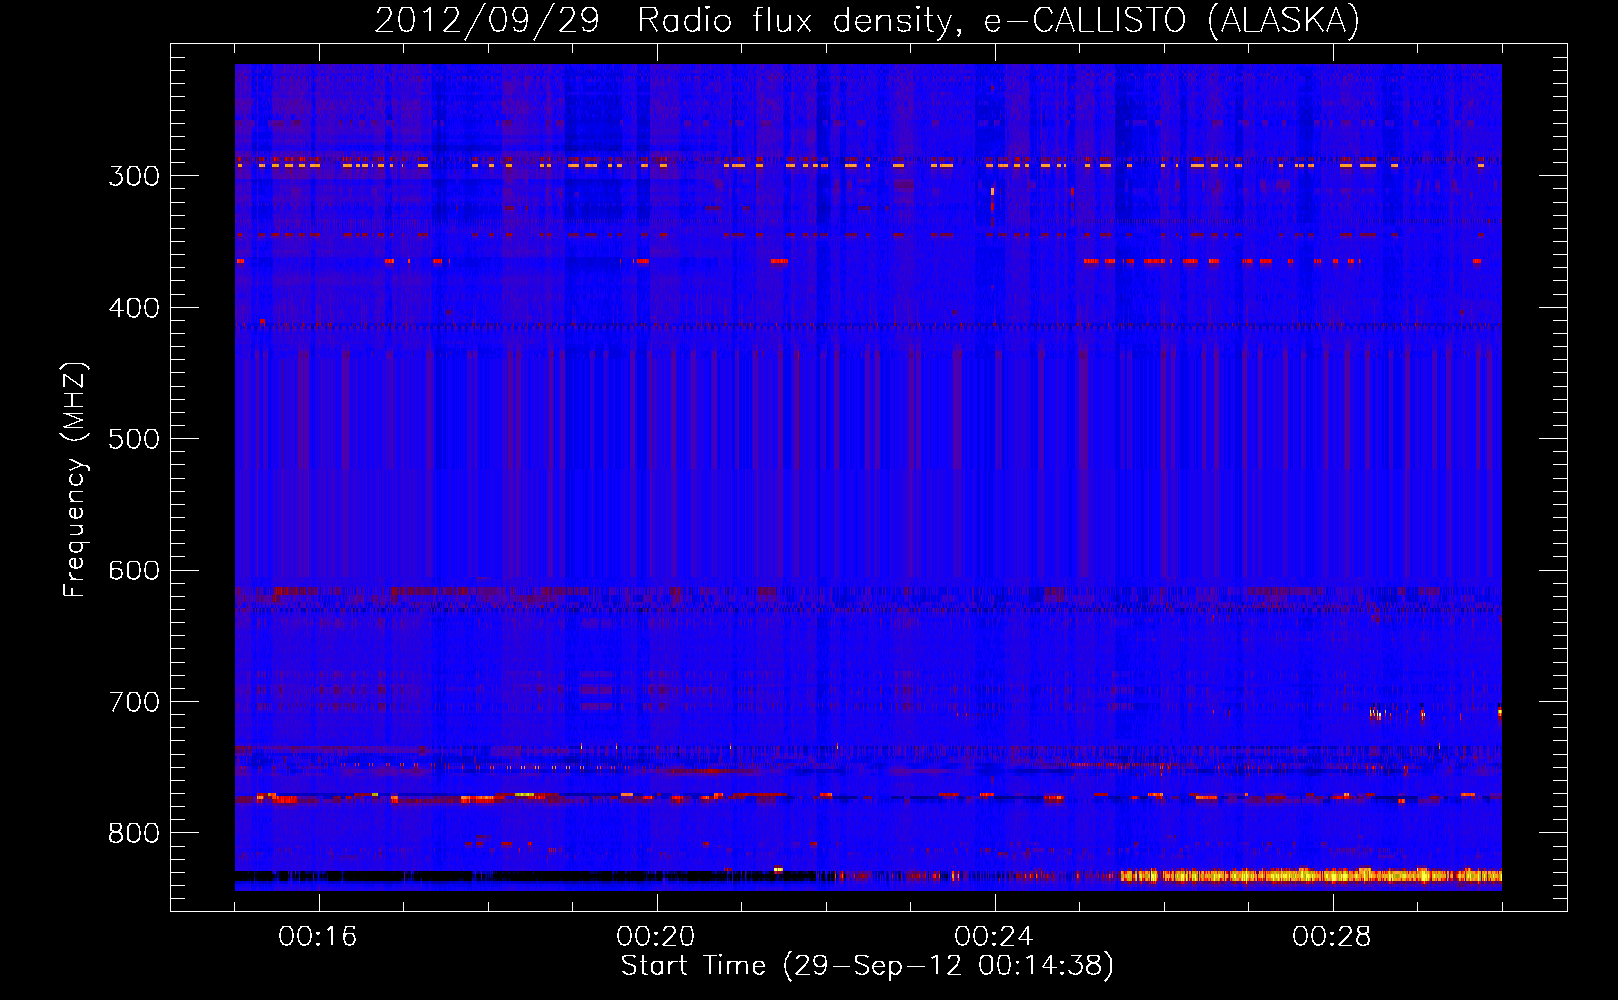Click the bright yellow burst near 840 MHz
Screen dimensions: 1618x1000
click(x=1310, y=876)
